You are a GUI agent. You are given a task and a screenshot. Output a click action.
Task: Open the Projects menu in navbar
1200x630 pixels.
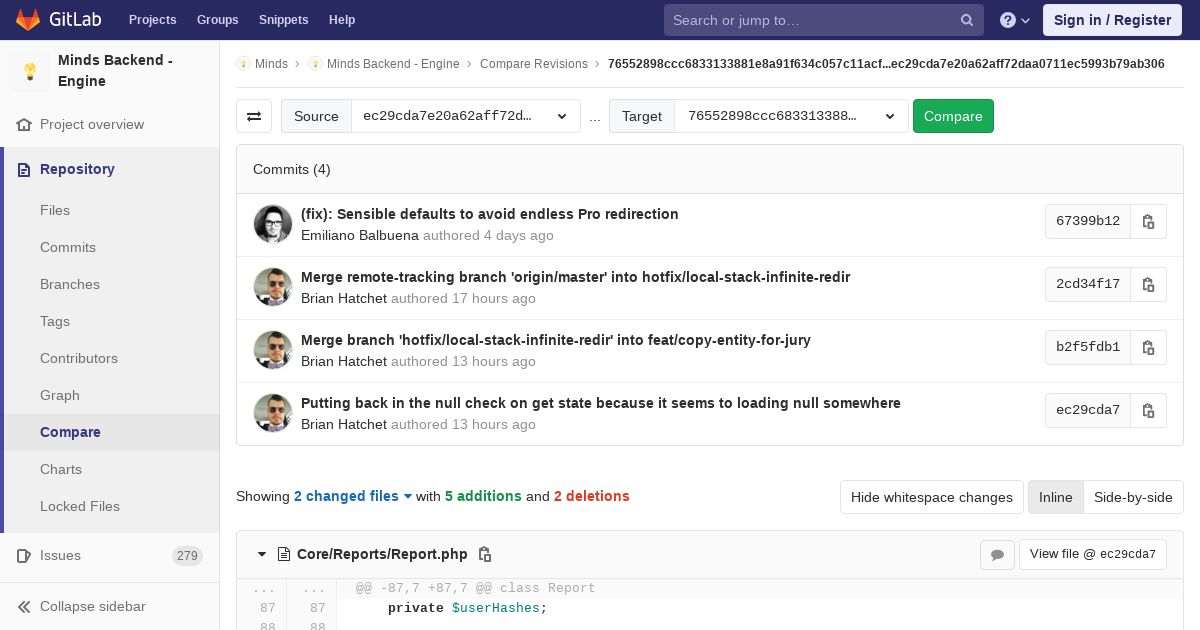click(152, 20)
